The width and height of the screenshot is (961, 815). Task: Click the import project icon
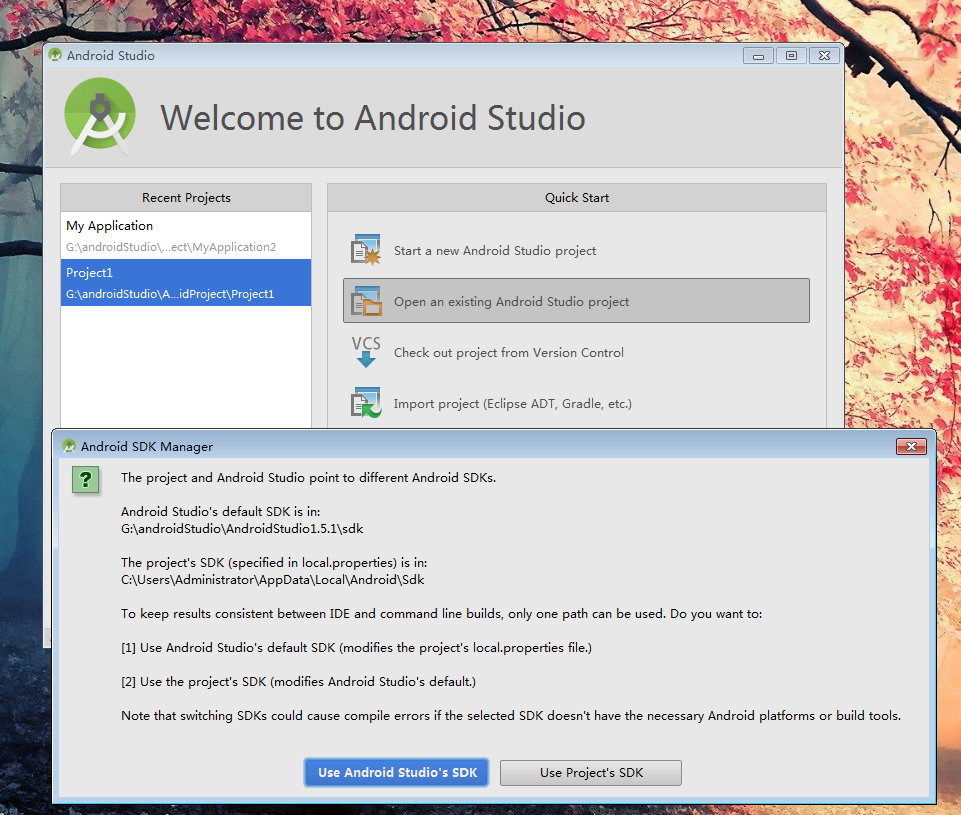[x=366, y=403]
